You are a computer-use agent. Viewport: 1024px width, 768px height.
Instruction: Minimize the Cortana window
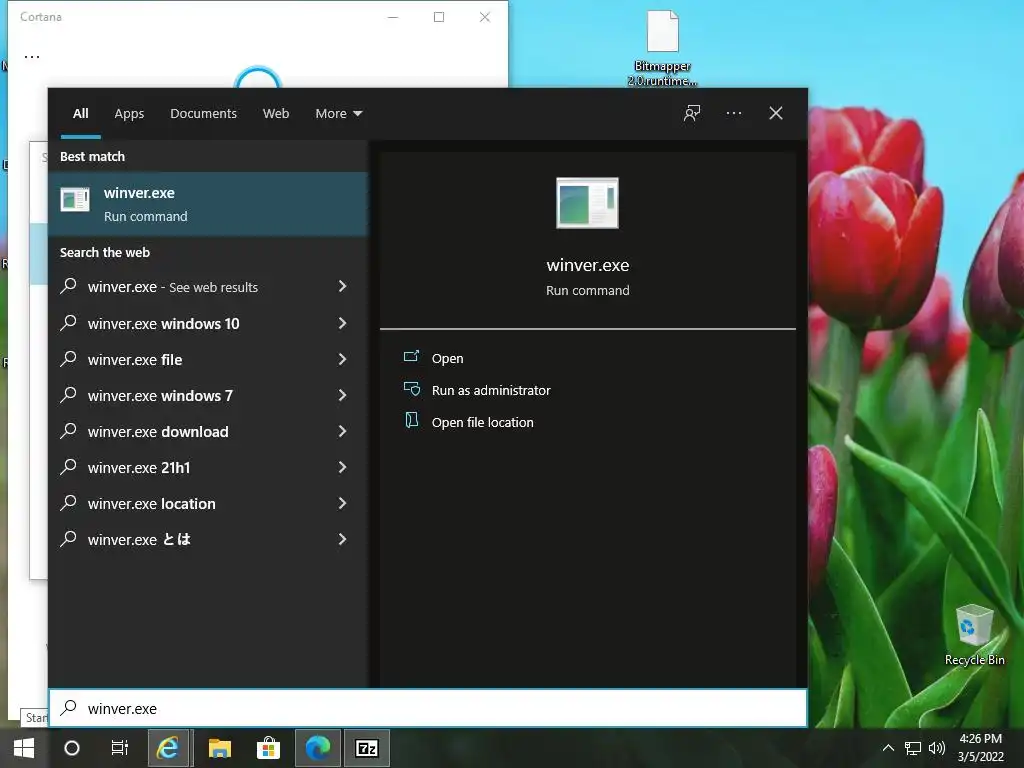tap(392, 17)
